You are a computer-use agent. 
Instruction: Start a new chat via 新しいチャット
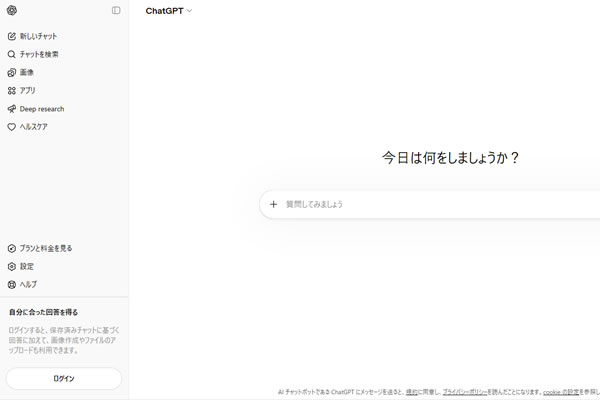38,36
